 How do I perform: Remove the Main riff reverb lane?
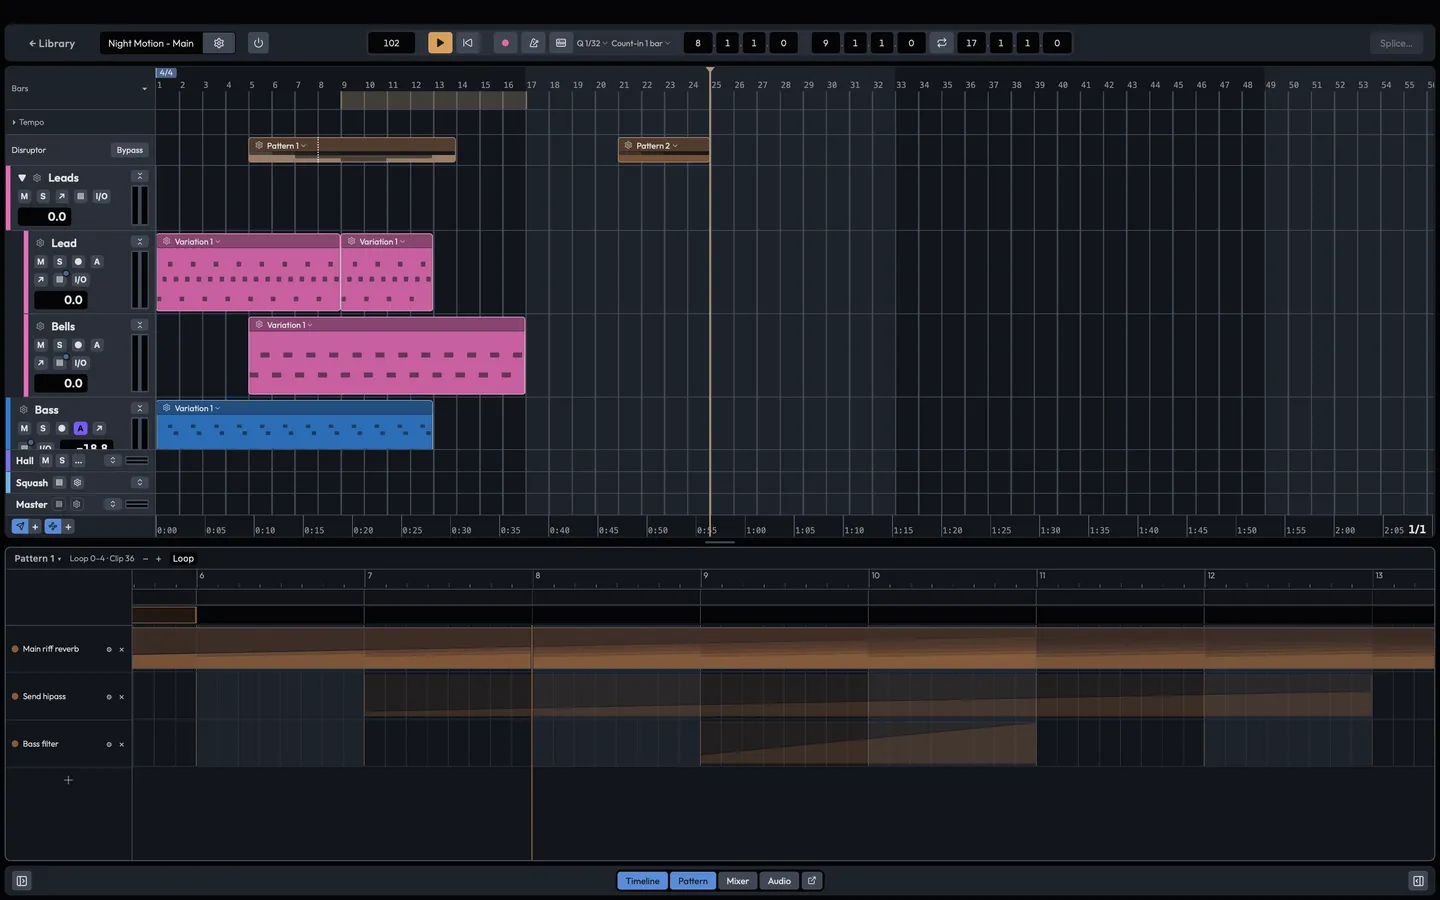[x=122, y=650]
